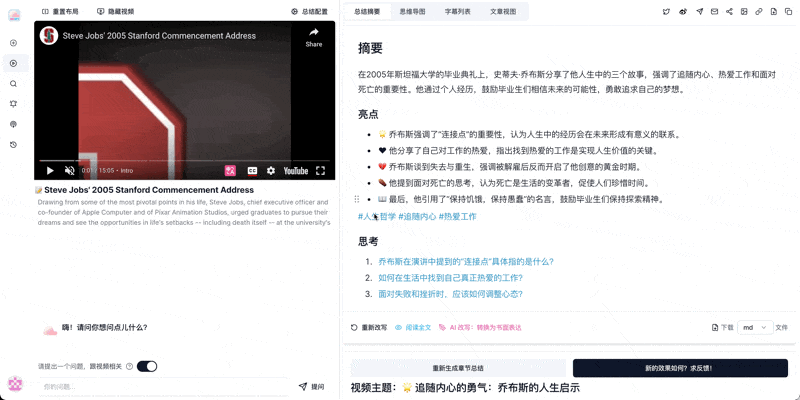Click 重新生成章节总结 button
This screenshot has height=400, width=800.
(457, 368)
